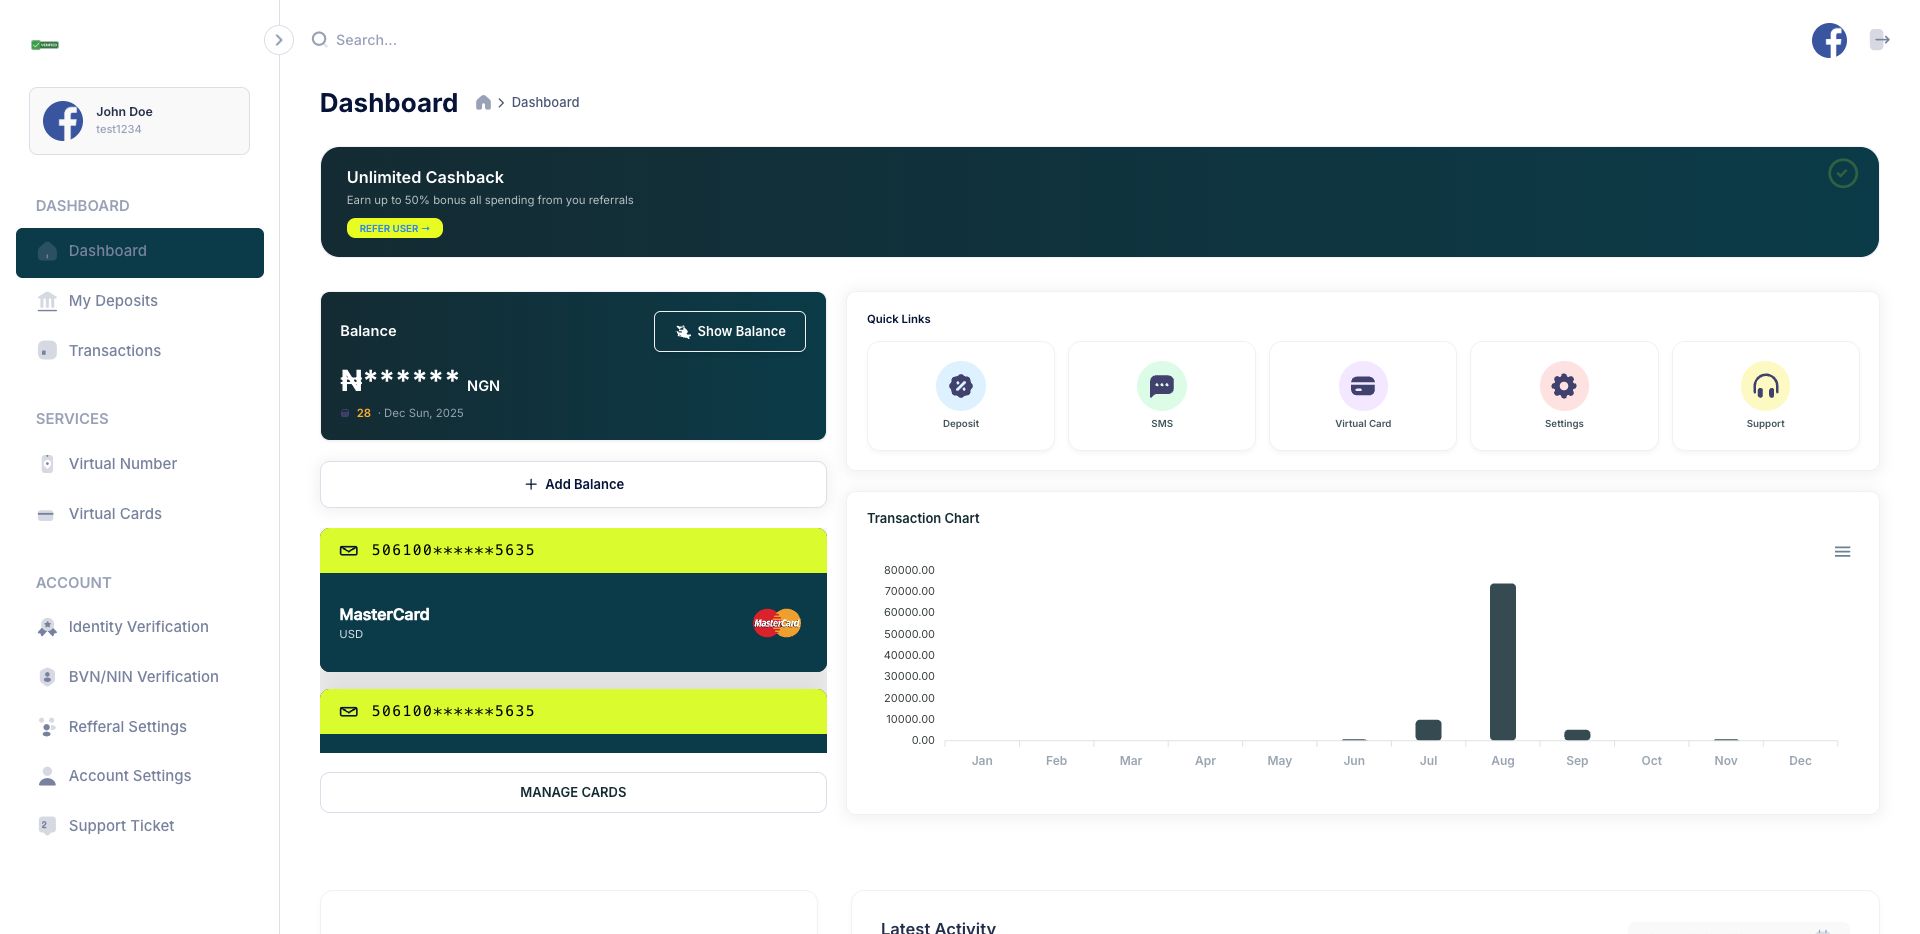Open Support Ticket in sidebar

(x=140, y=826)
